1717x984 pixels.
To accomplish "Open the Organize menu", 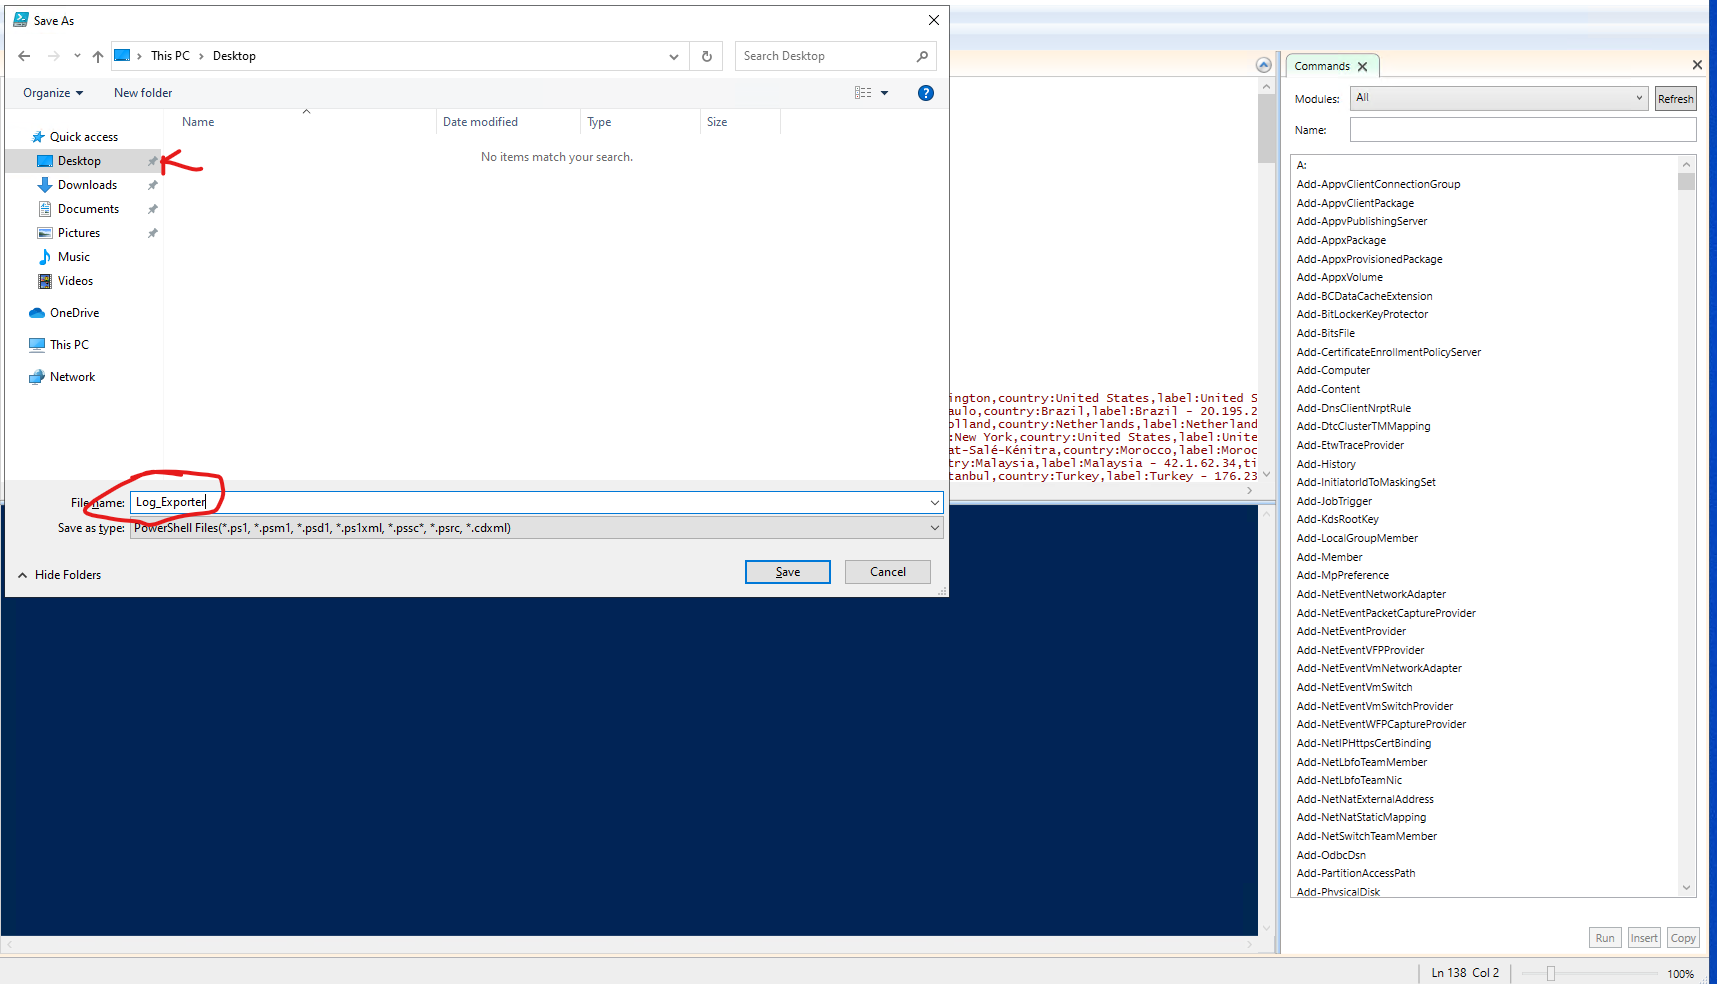I will pyautogui.click(x=51, y=92).
